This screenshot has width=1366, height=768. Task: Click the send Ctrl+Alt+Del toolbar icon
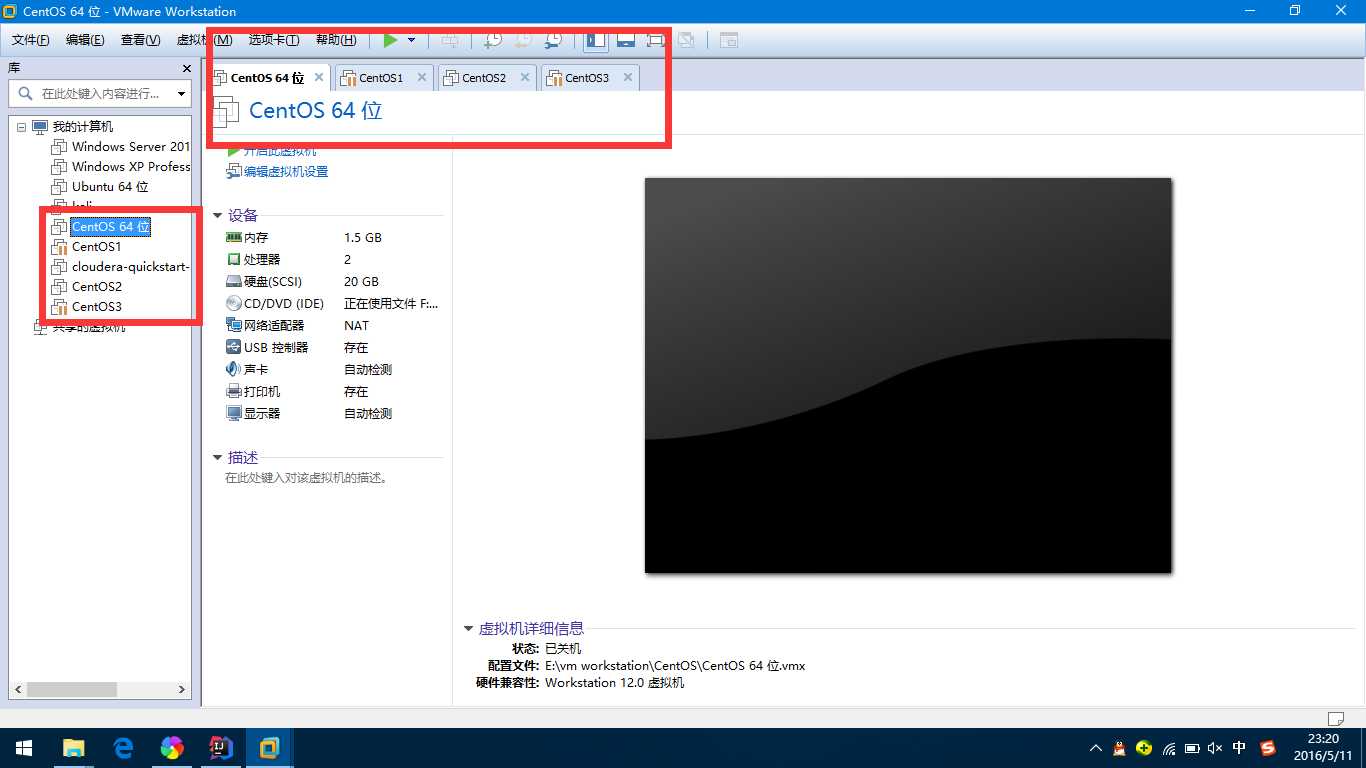pyautogui.click(x=450, y=40)
